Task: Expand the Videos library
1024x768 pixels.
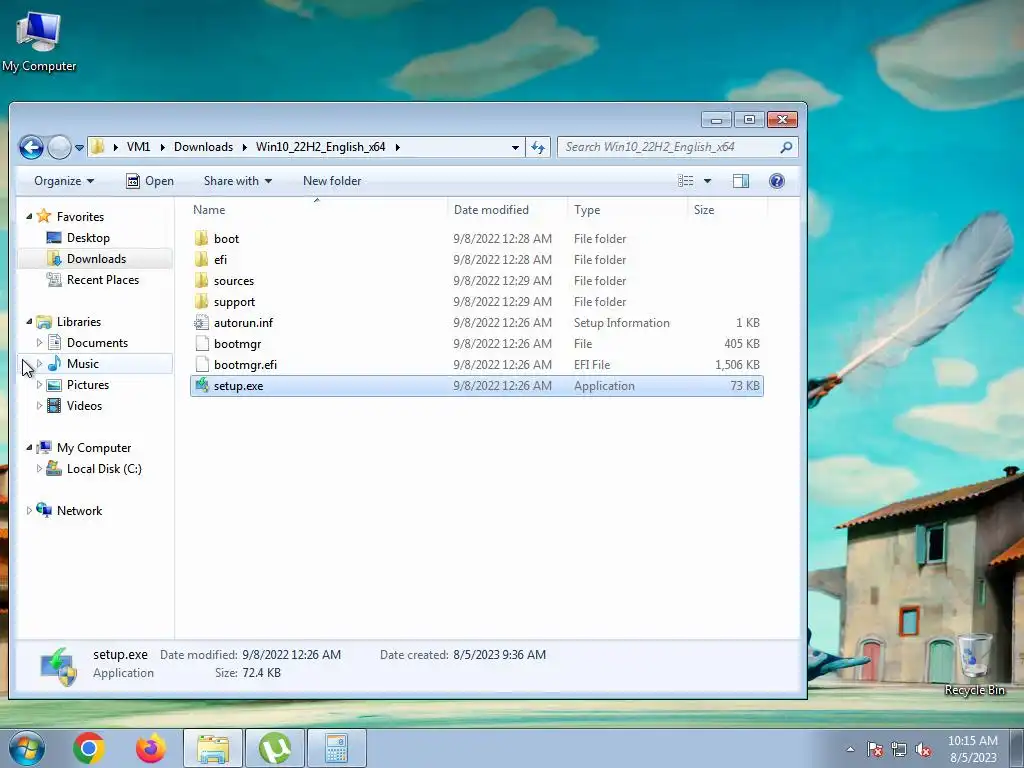Action: 39,406
